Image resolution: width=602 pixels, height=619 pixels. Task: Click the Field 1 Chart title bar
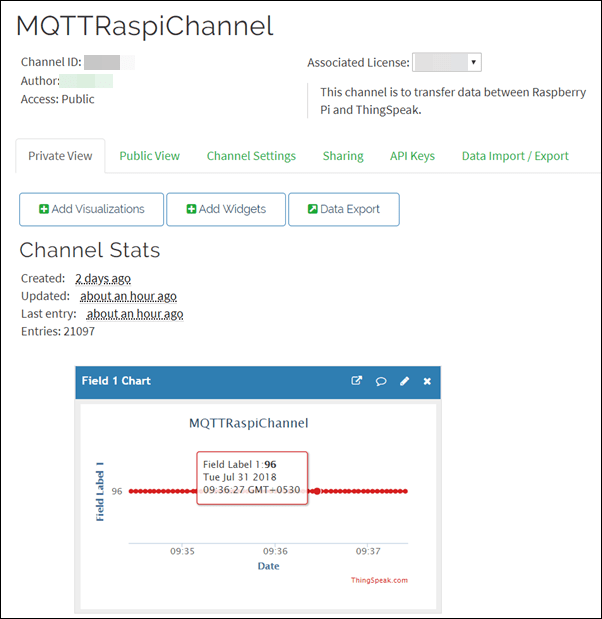pyautogui.click(x=200, y=381)
